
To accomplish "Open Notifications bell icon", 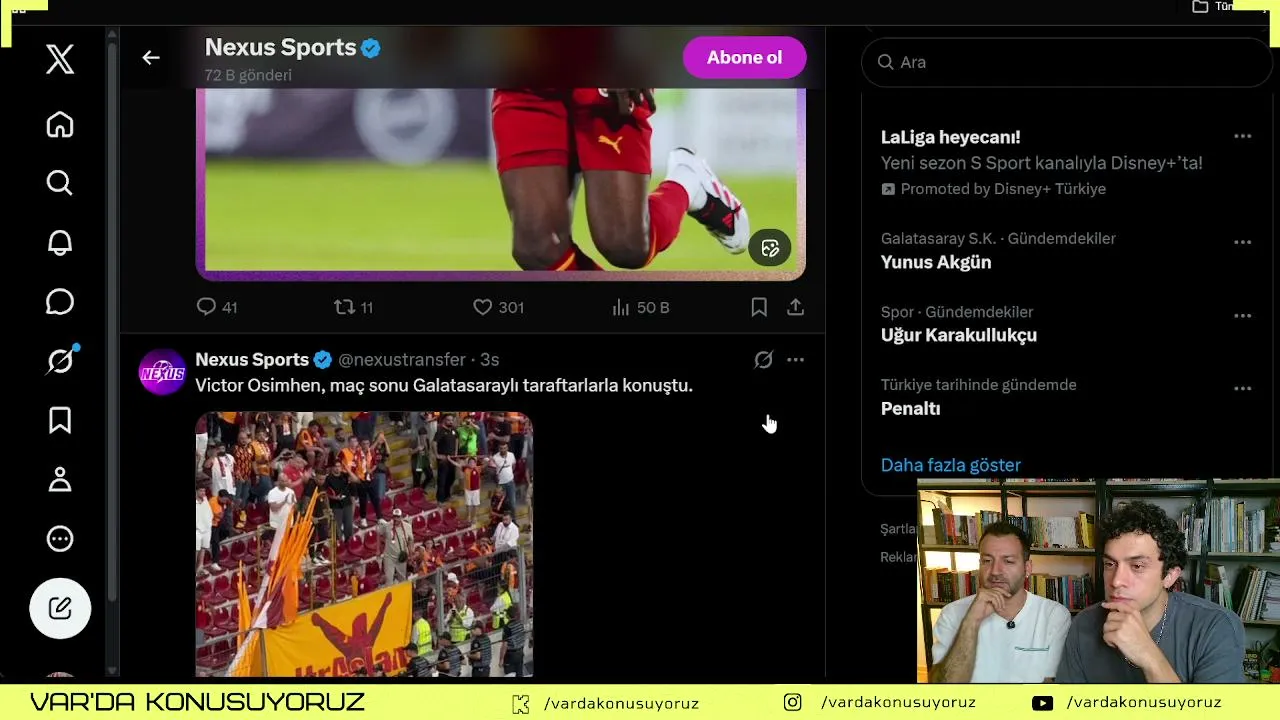I will 60,243.
